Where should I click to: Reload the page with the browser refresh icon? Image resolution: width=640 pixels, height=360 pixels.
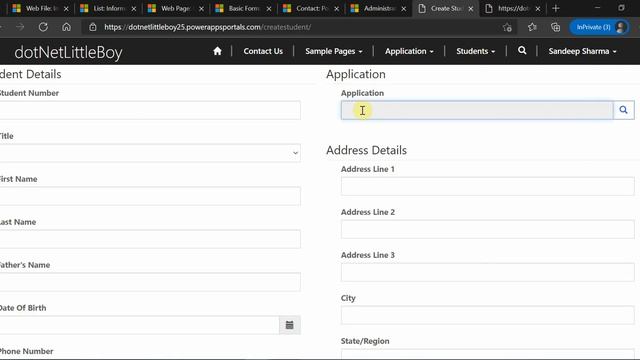(x=43, y=27)
